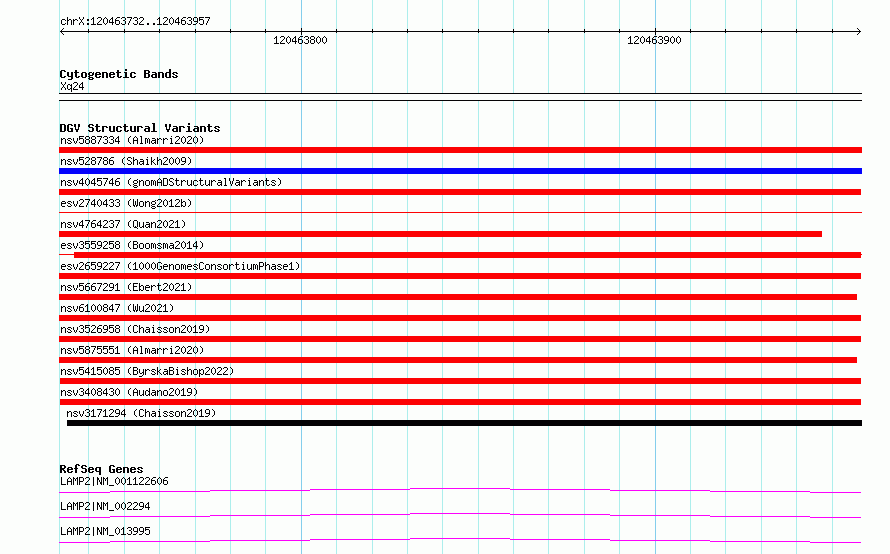Select the black bar for nsv3171294
The height and width of the screenshot is (554, 890).
464,423
